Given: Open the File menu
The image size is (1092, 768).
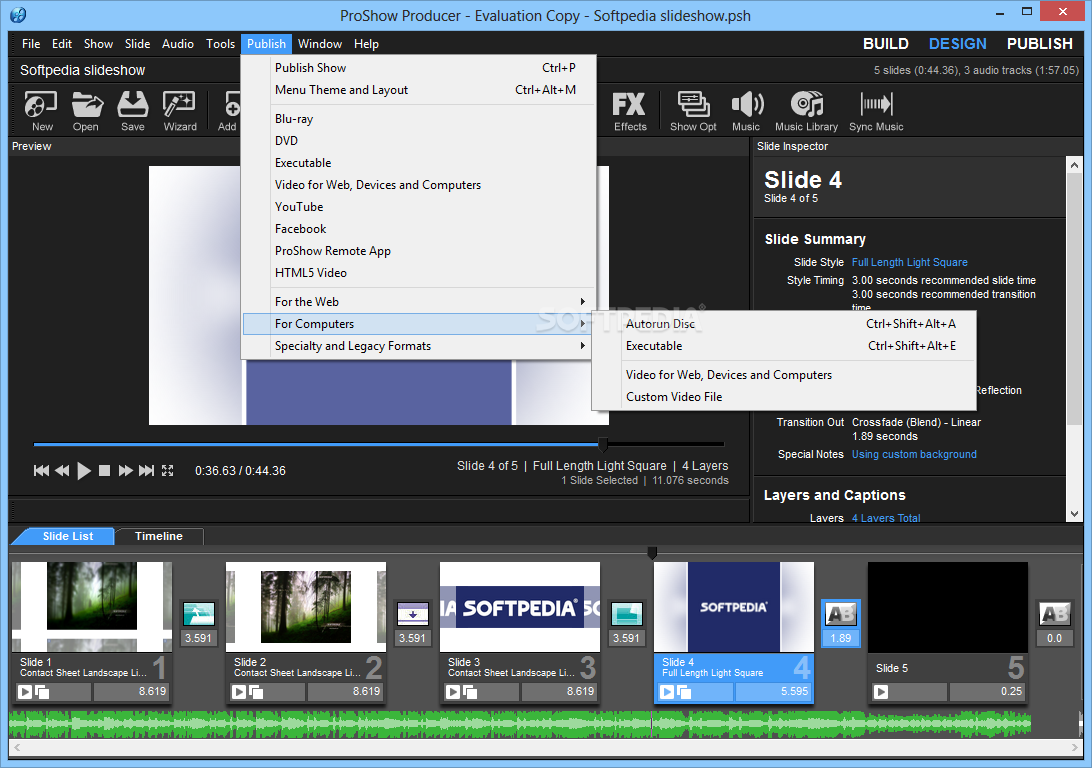Looking at the screenshot, I should (x=31, y=44).
